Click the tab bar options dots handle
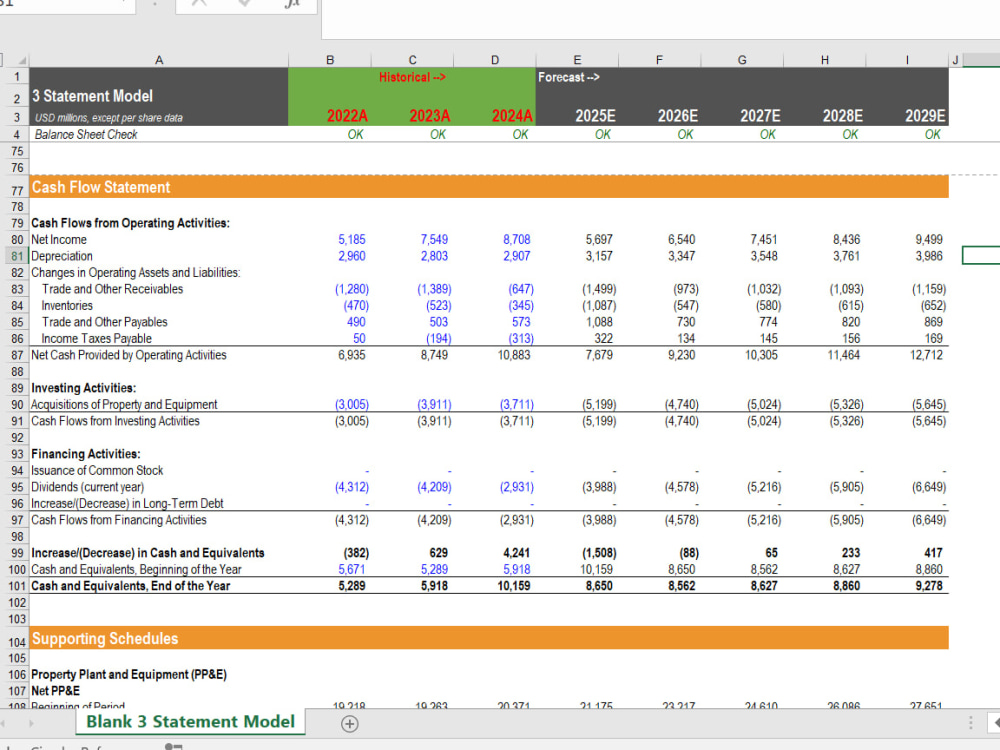This screenshot has height=750, width=1000. [971, 723]
